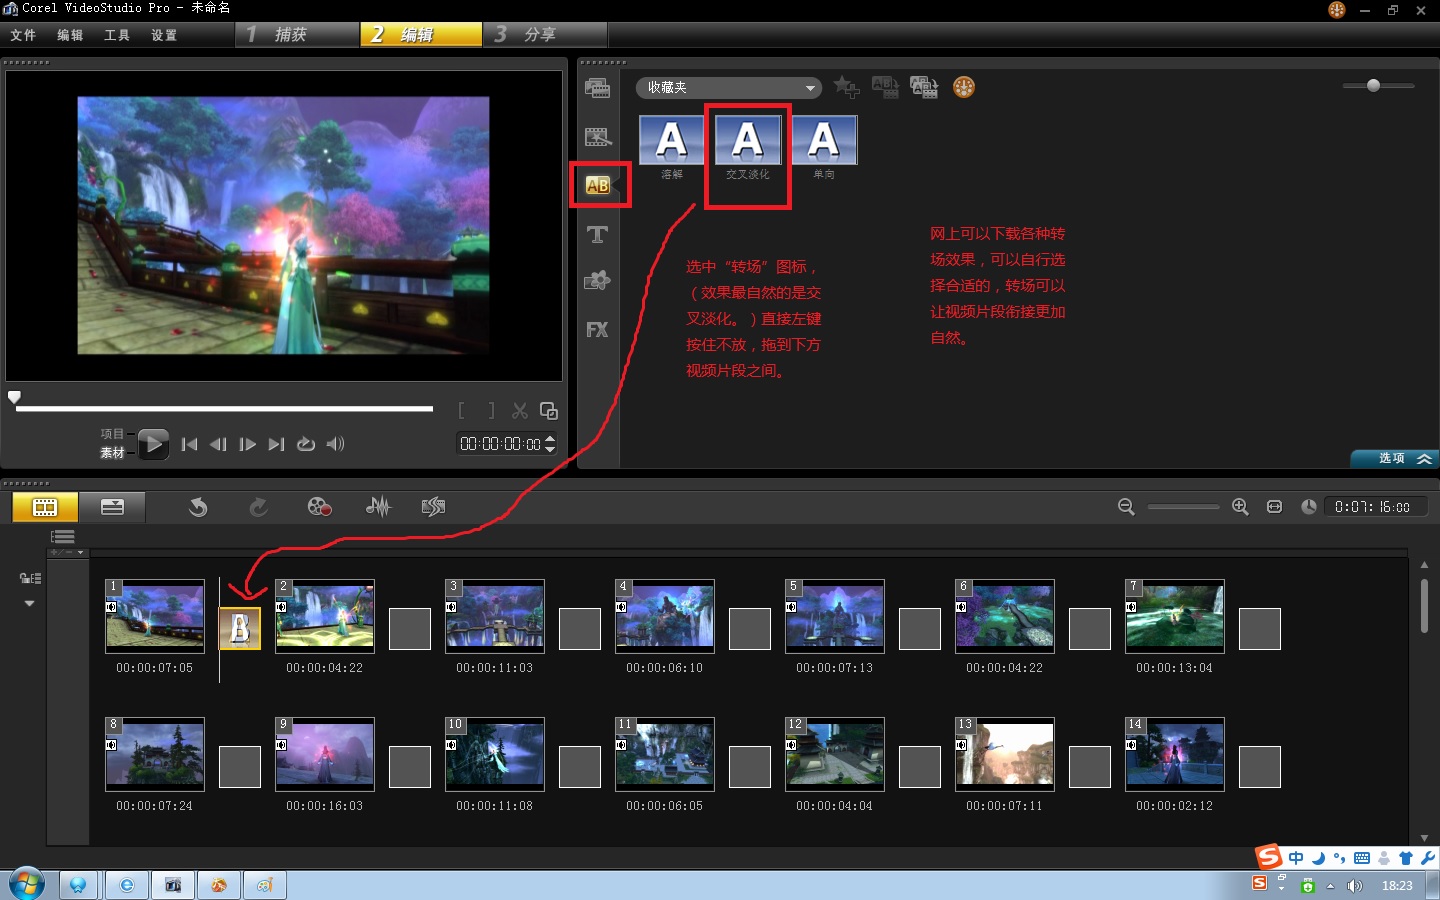Viewport: 1440px width, 900px height.
Task: Set mark-in left bracket
Action: click(461, 410)
